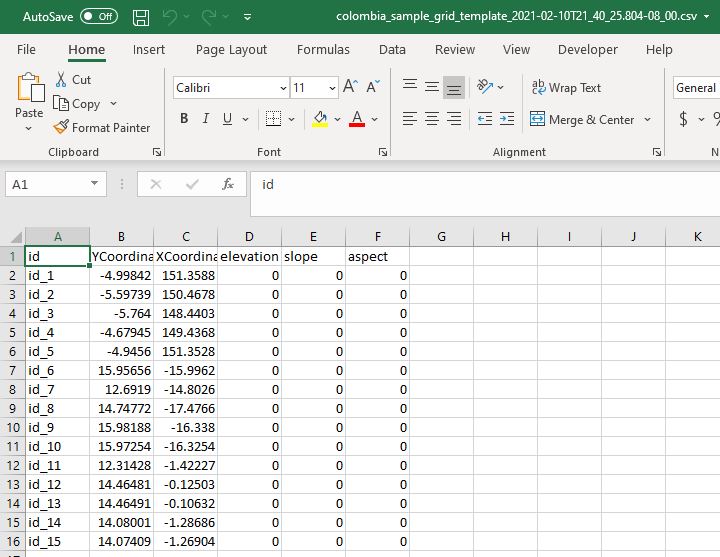Select the Format Painter tool
720x557 pixels.
101,127
